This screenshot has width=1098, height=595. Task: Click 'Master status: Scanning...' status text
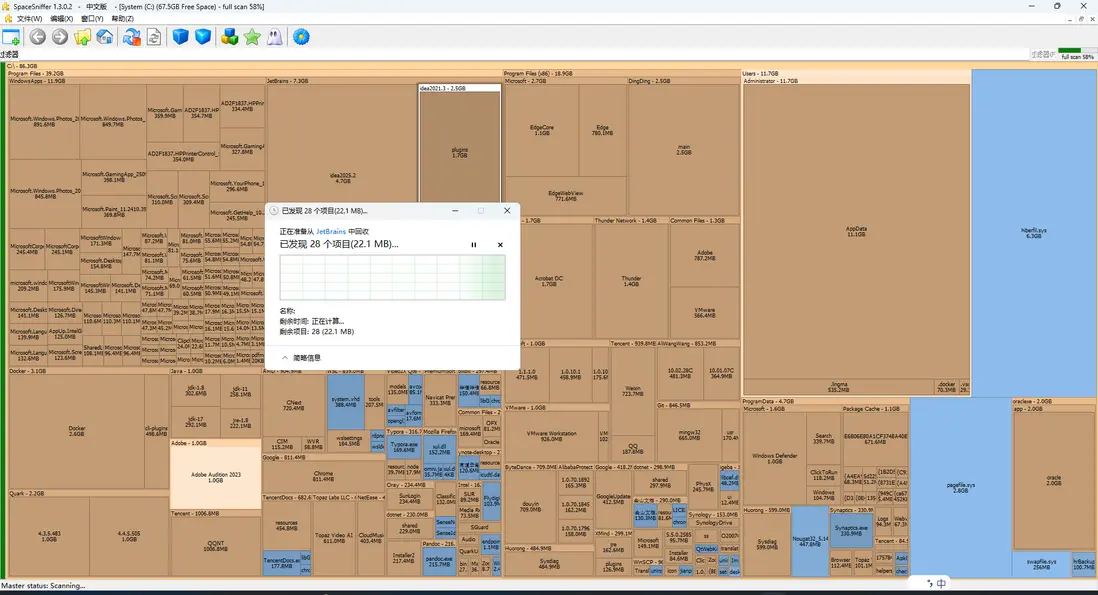[x=43, y=586]
